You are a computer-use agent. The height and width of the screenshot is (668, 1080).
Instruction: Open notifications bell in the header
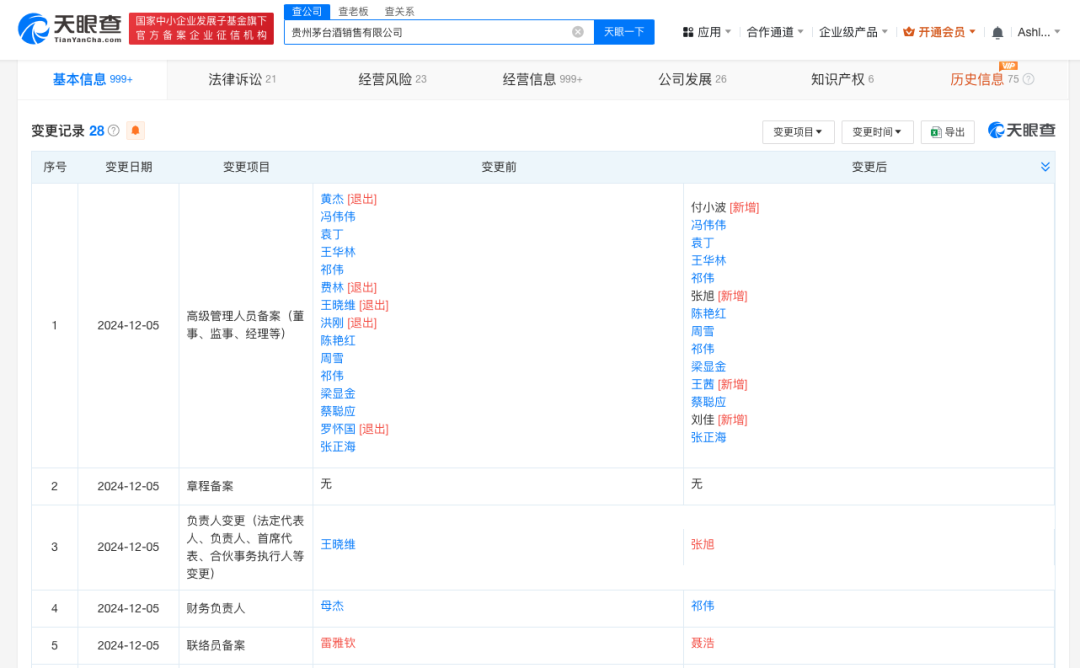pos(997,32)
